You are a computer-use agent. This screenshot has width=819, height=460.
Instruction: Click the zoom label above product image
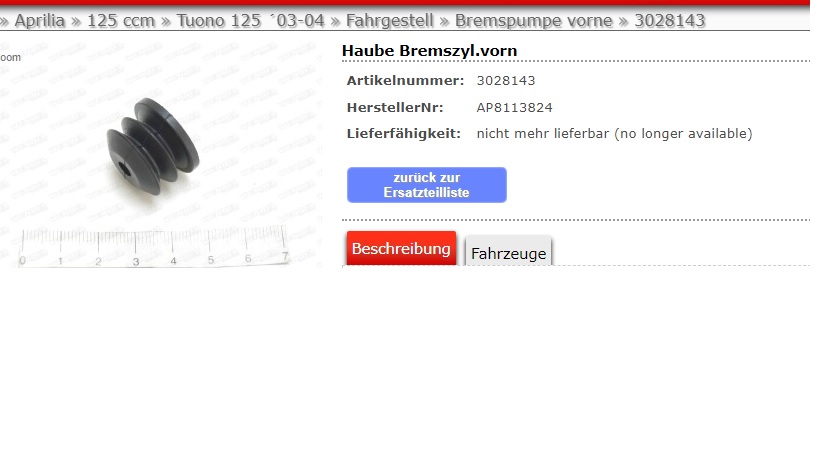pyautogui.click(x=10, y=57)
